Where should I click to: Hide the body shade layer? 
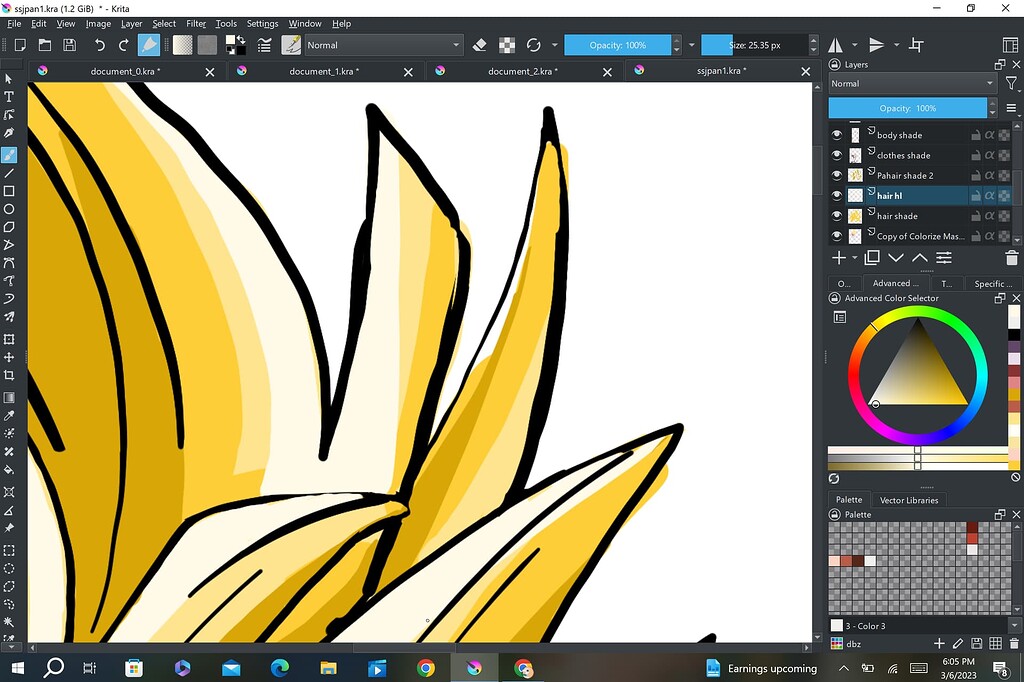click(x=837, y=135)
